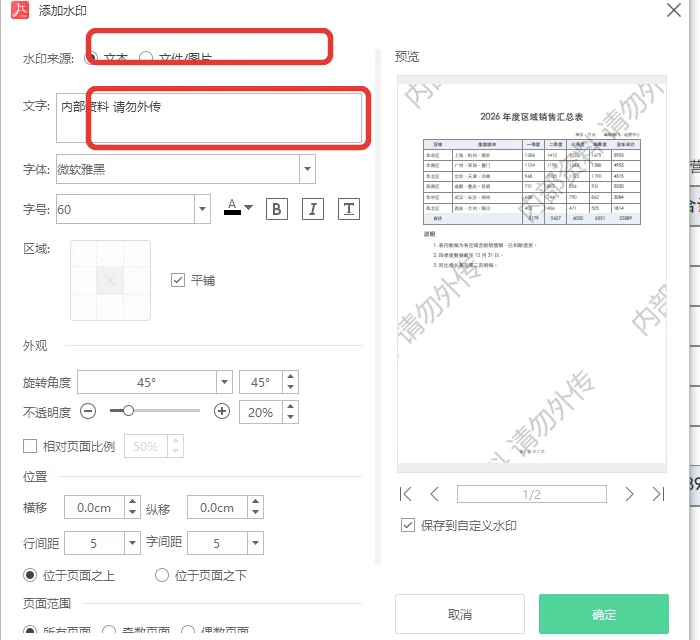700x640 pixels.
Task: Open the 旋转角度 preset dropdown
Action: click(224, 382)
